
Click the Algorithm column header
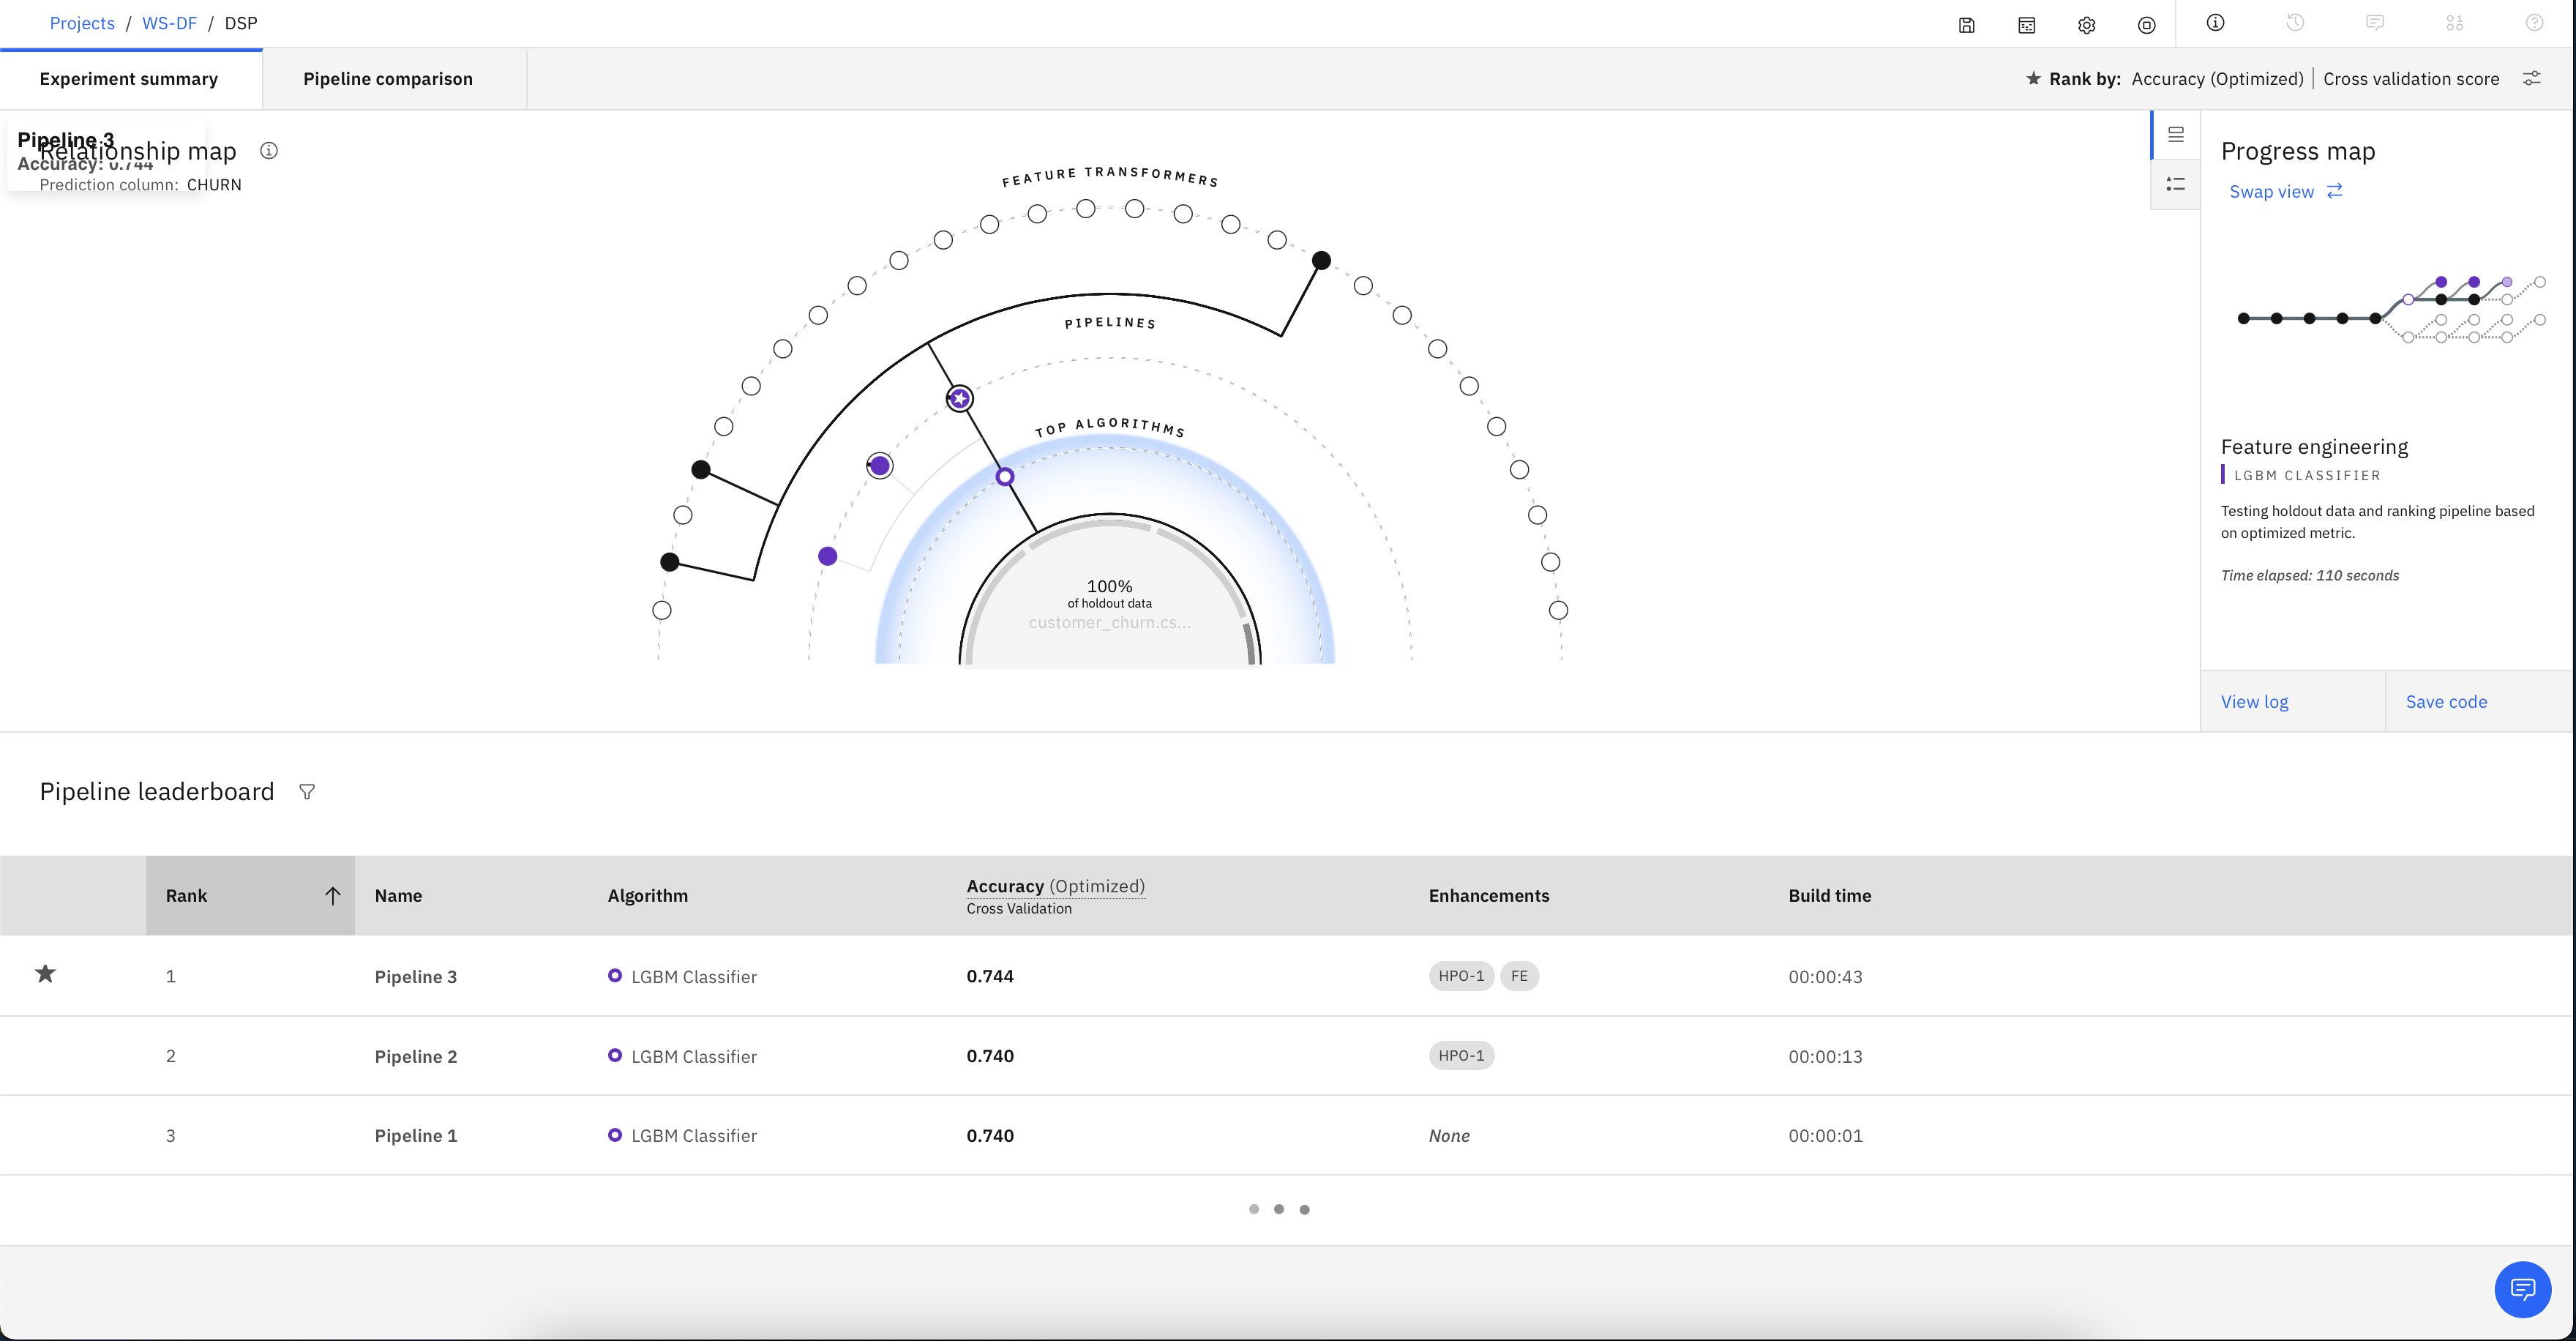647,896
